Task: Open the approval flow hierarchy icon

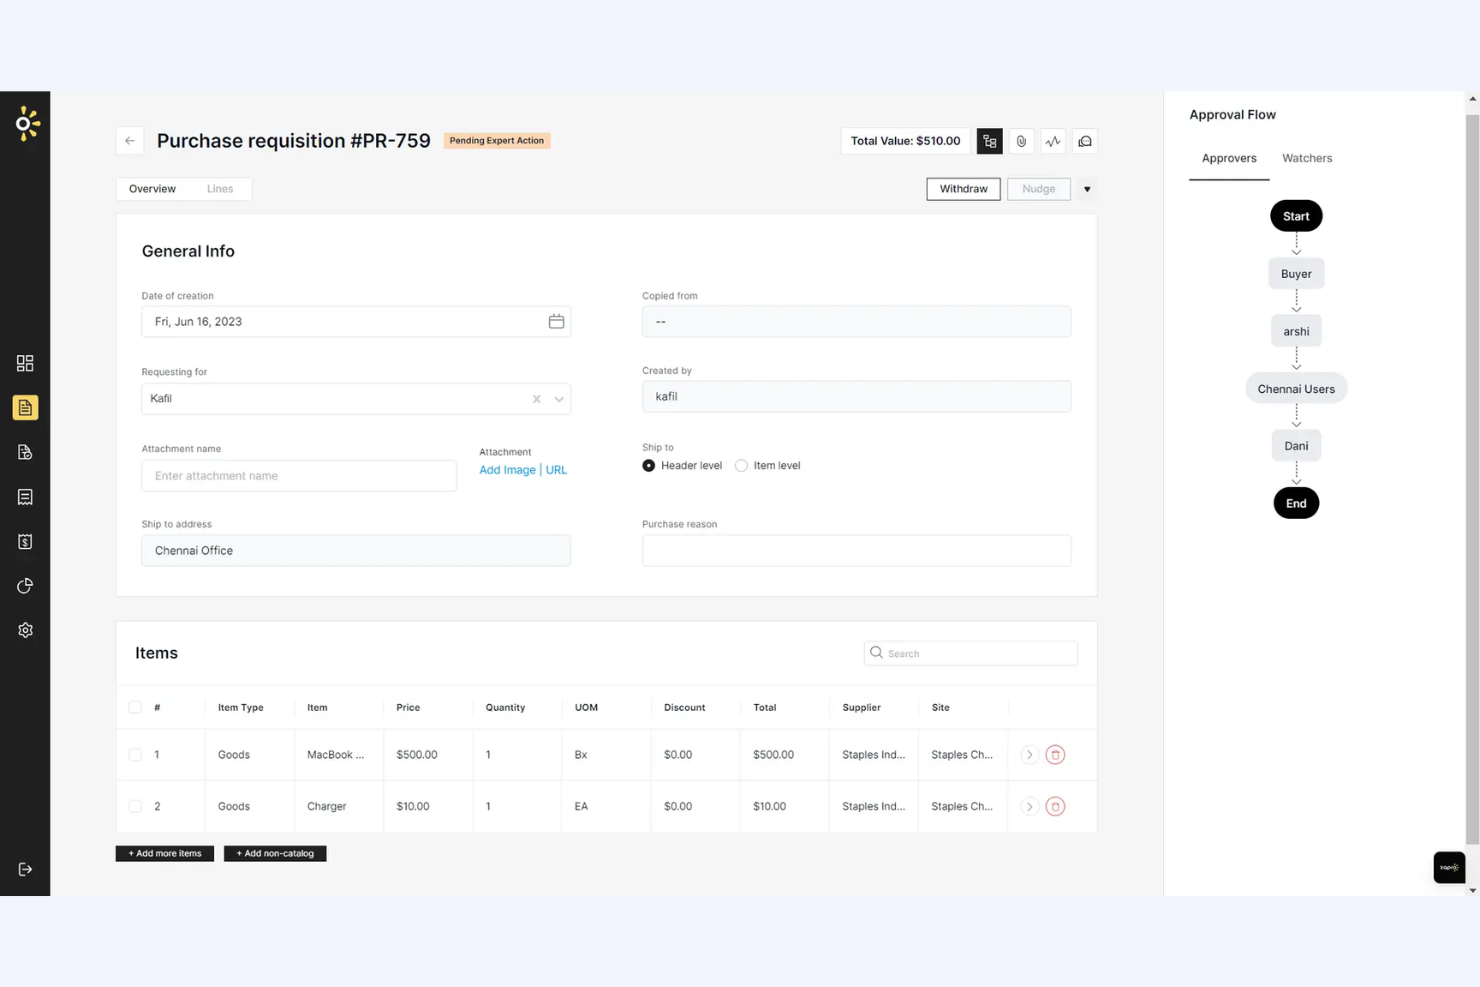Action: point(989,141)
